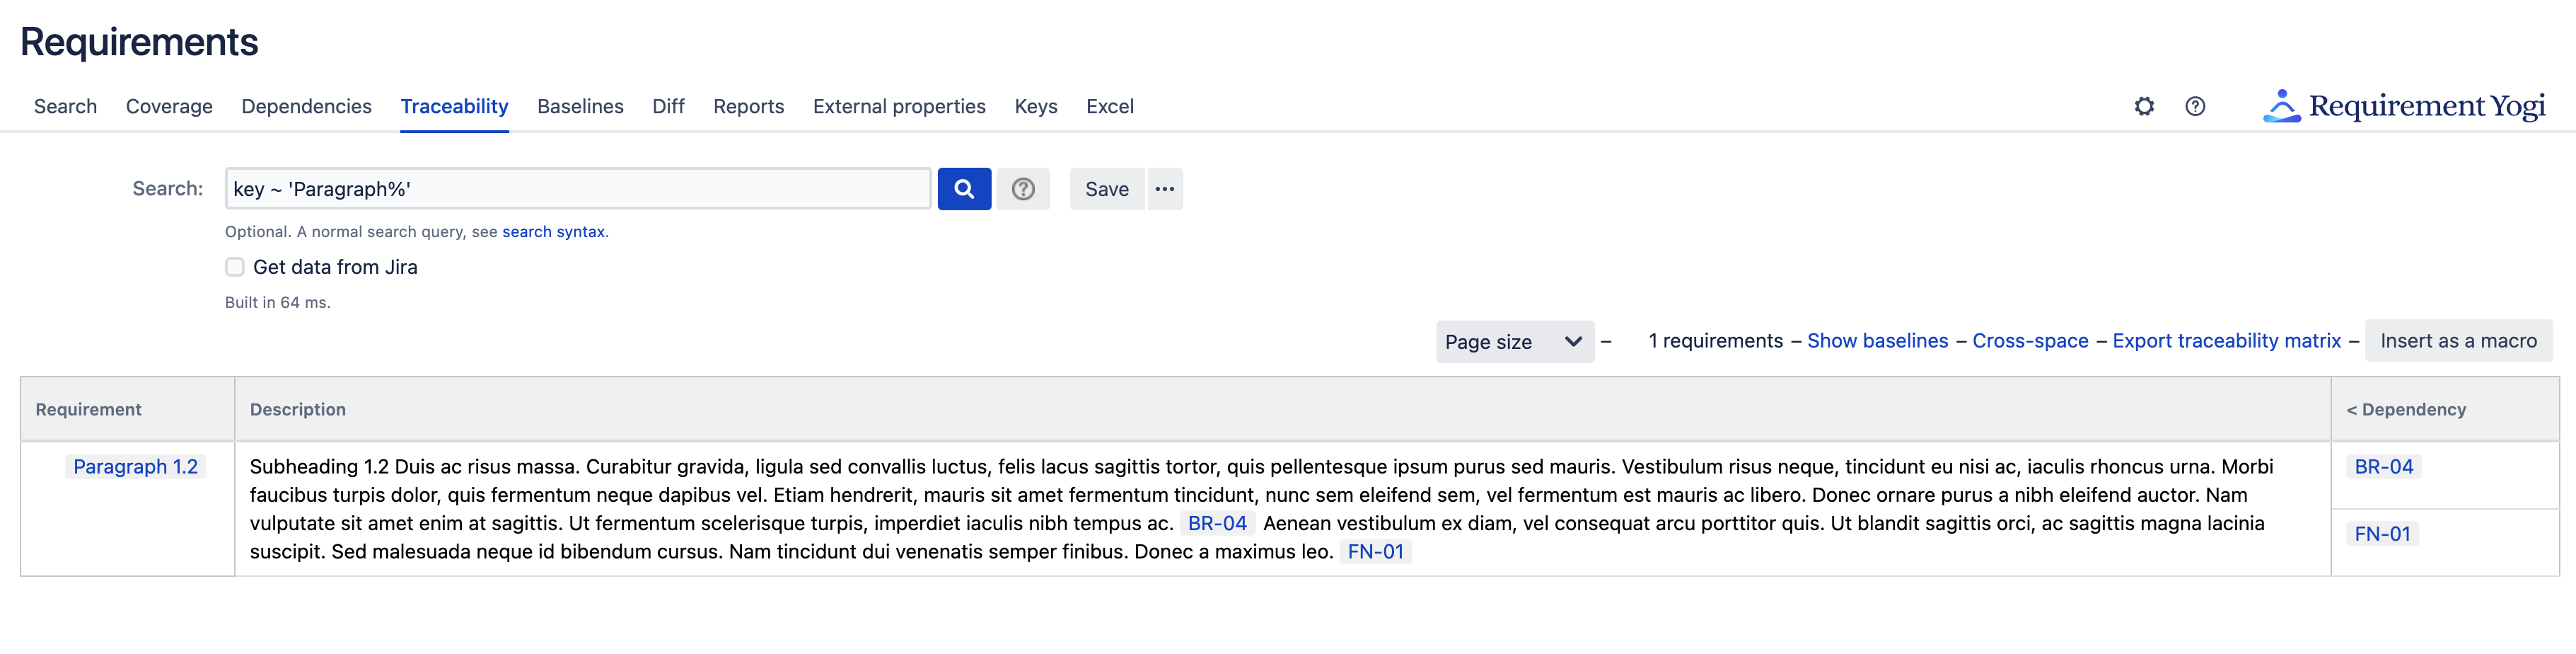Viewport: 2576px width, 654px height.
Task: Click Insert as a macro button
Action: (x=2457, y=341)
